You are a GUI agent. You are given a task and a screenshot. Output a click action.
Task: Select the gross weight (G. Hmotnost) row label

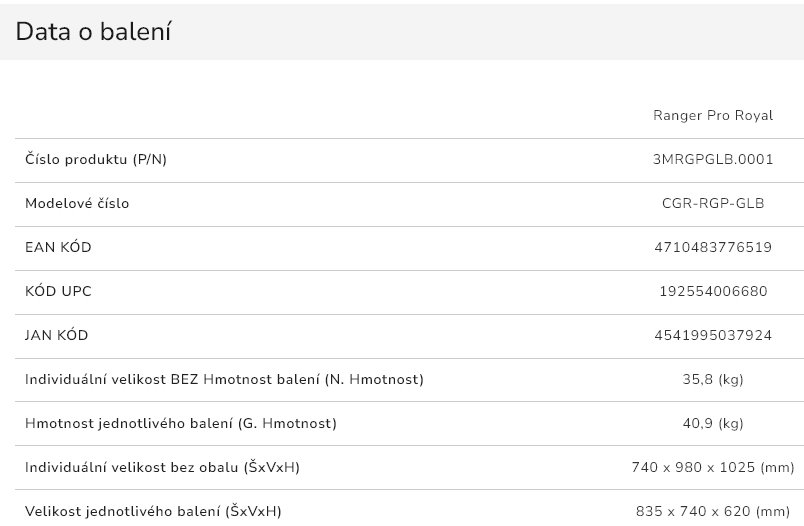[181, 423]
